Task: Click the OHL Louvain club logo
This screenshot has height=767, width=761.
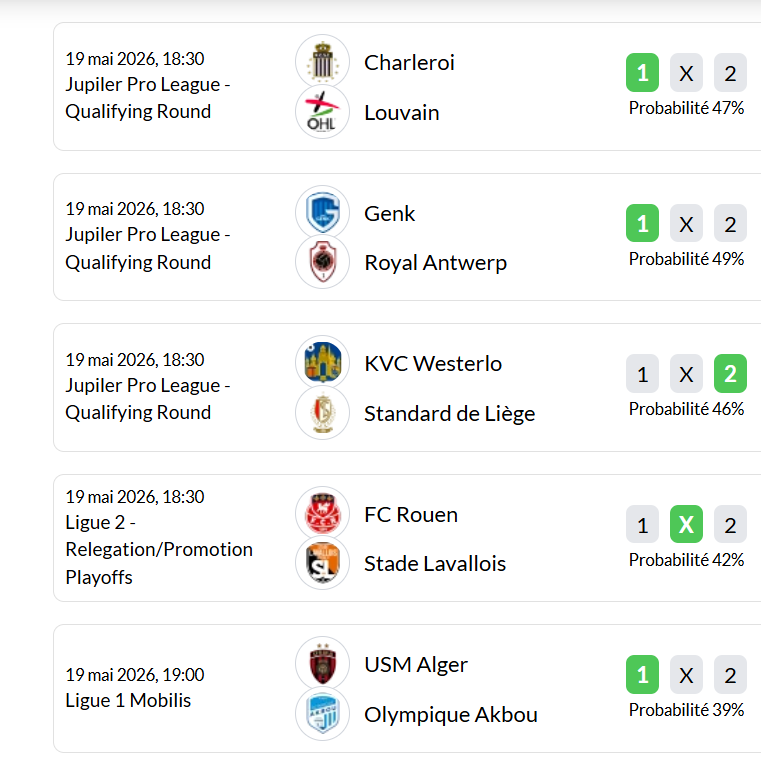Action: tap(322, 112)
